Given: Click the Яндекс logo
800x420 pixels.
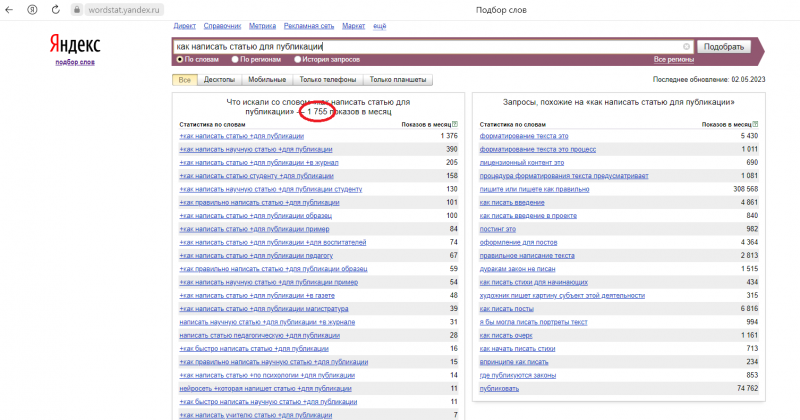Looking at the screenshot, I should (x=75, y=44).
